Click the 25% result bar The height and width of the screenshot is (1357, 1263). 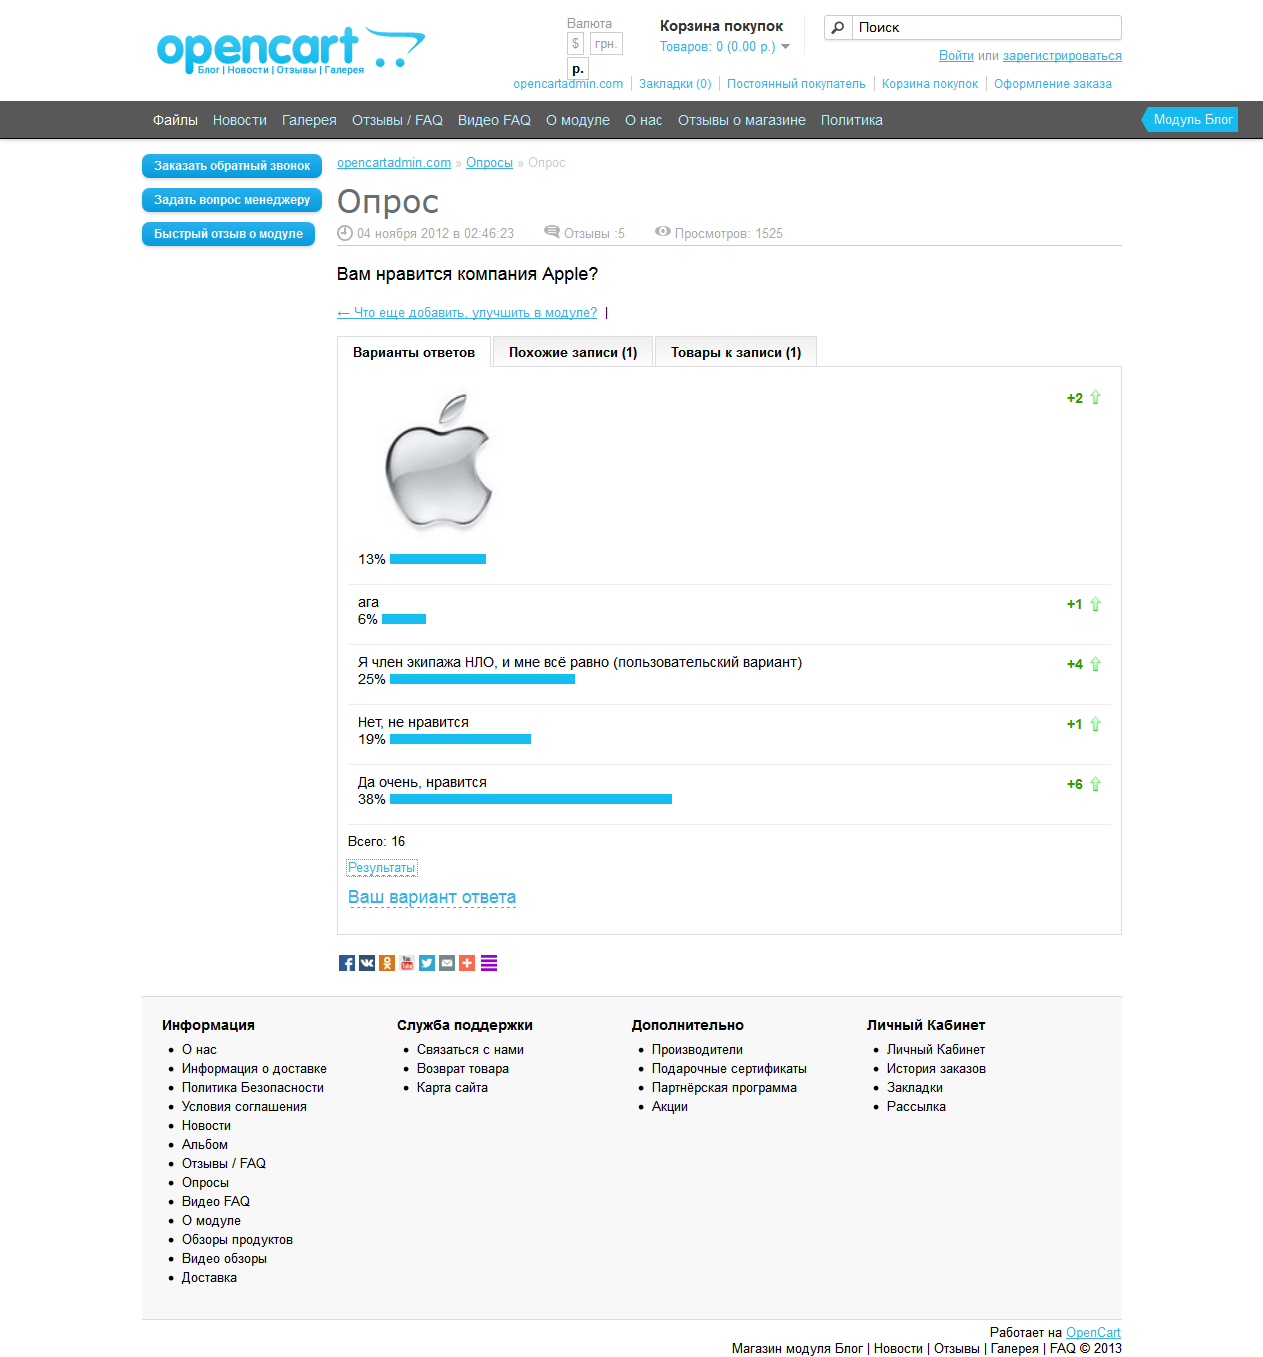482,679
